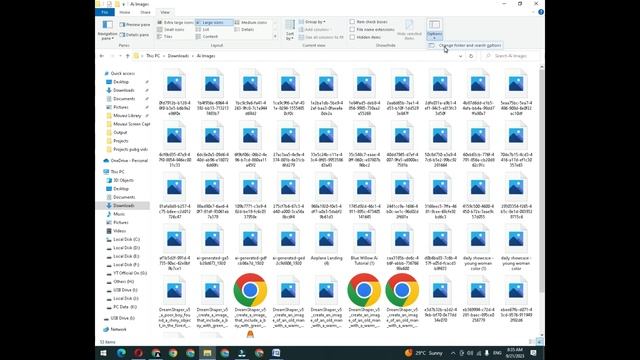Open the Sort by dropdown

point(290,30)
